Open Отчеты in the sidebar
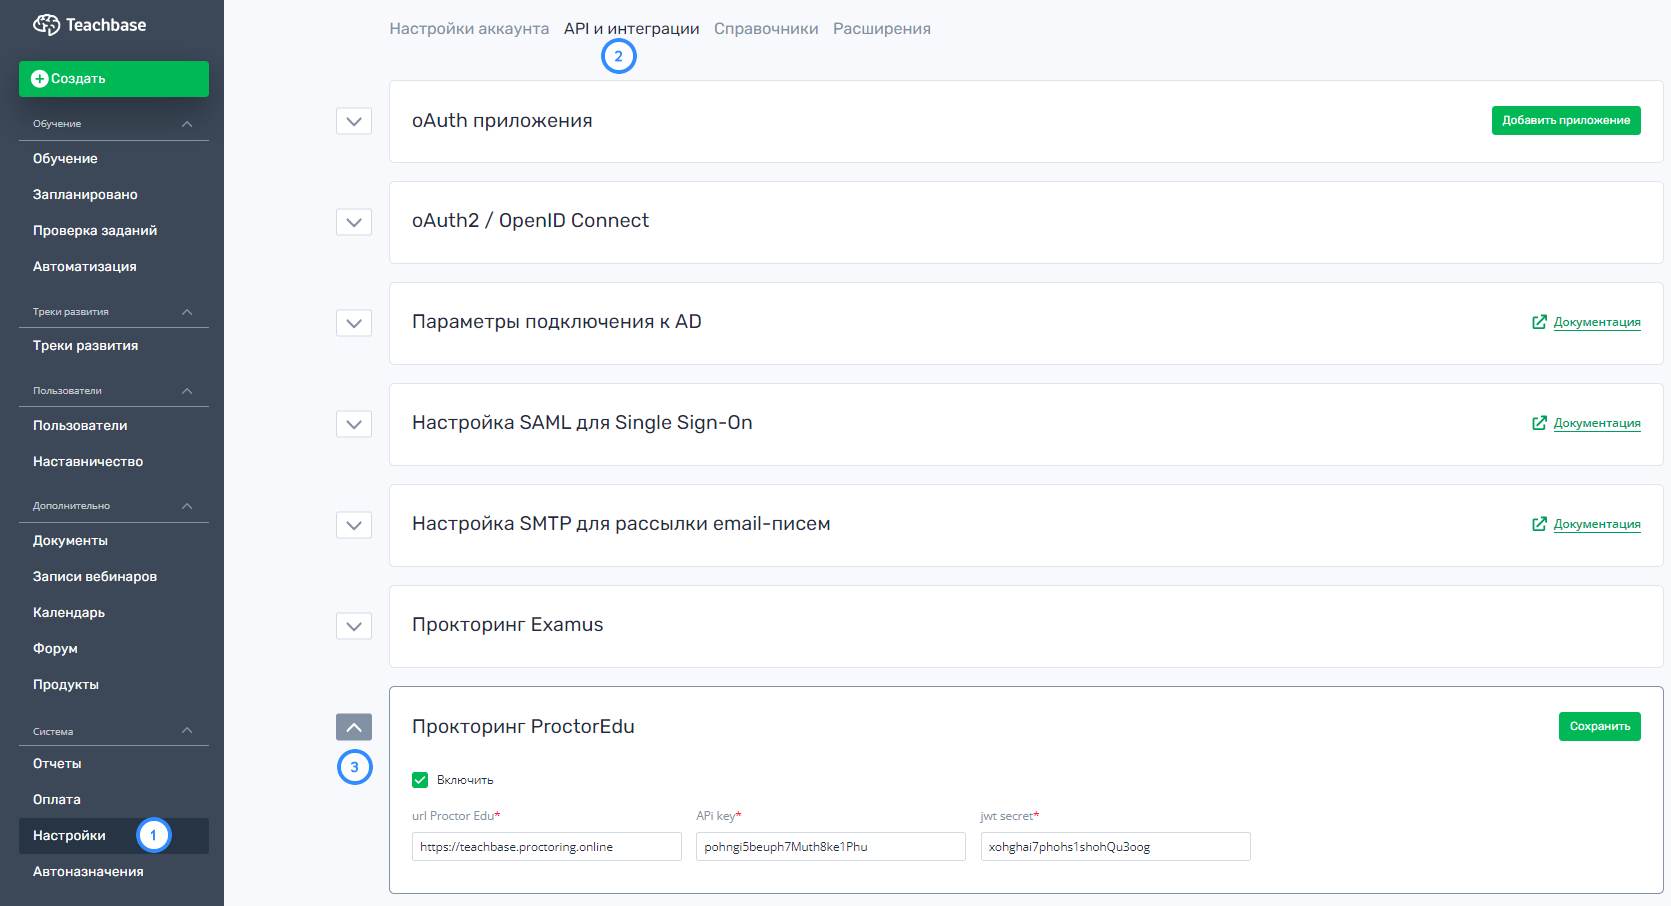The image size is (1671, 906). (57, 764)
